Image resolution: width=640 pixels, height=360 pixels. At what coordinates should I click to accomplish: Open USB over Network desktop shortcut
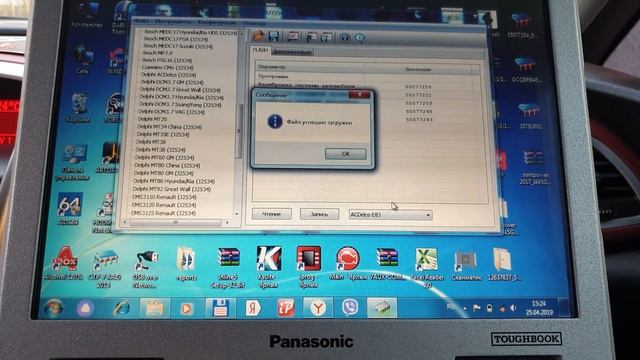click(145, 269)
